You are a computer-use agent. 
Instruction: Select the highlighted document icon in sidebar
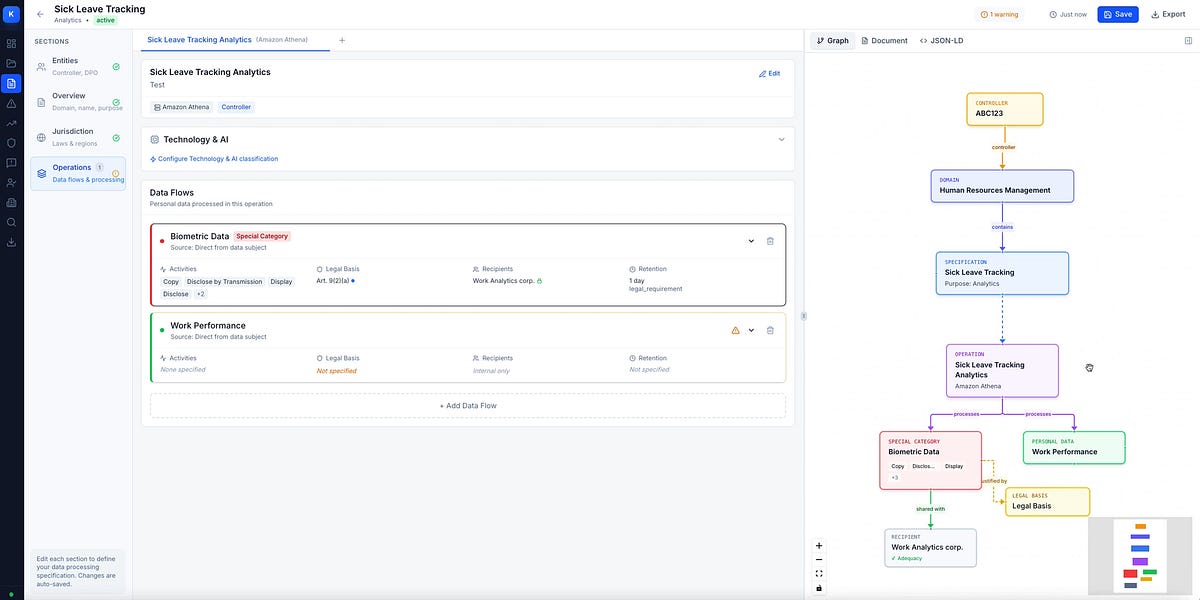pyautogui.click(x=11, y=83)
